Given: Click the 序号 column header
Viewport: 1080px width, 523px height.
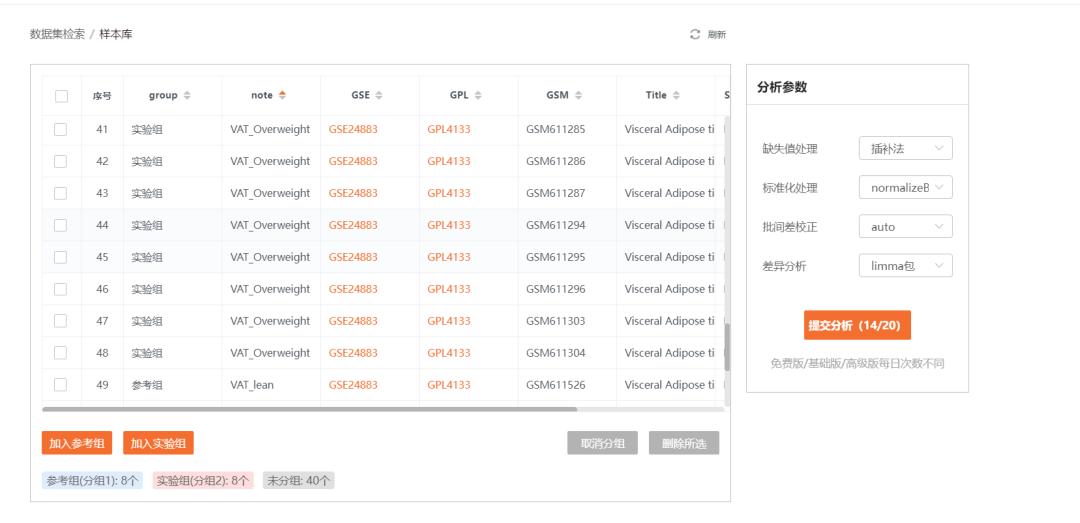Looking at the screenshot, I should click(102, 96).
